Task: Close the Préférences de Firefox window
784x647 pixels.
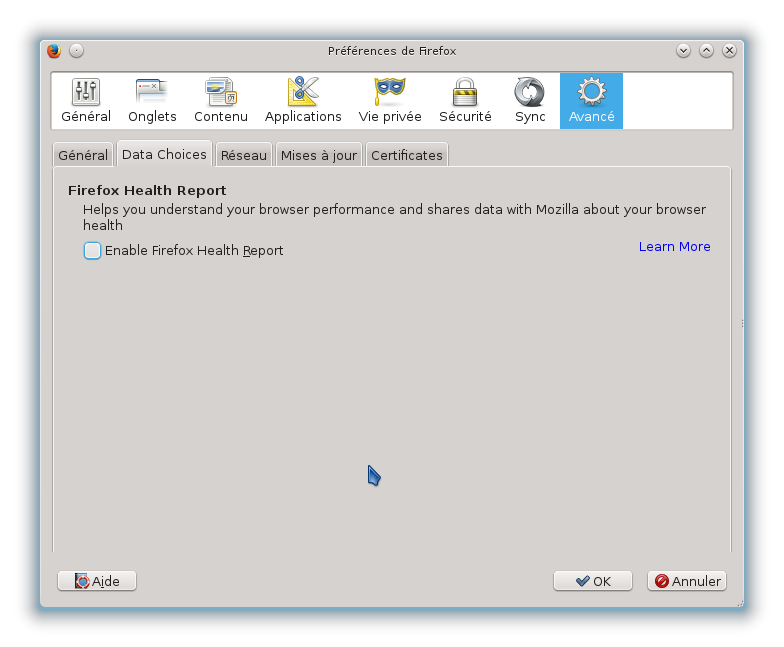Action: (x=730, y=50)
